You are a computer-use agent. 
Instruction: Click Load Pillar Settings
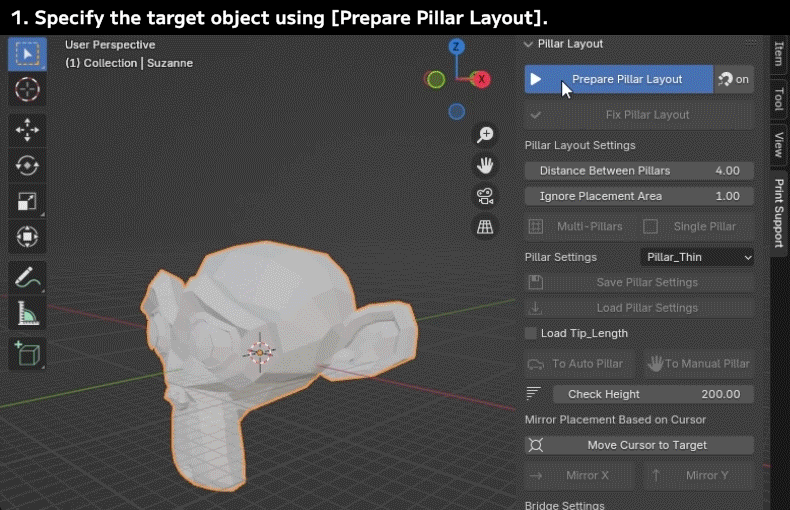coord(639,308)
